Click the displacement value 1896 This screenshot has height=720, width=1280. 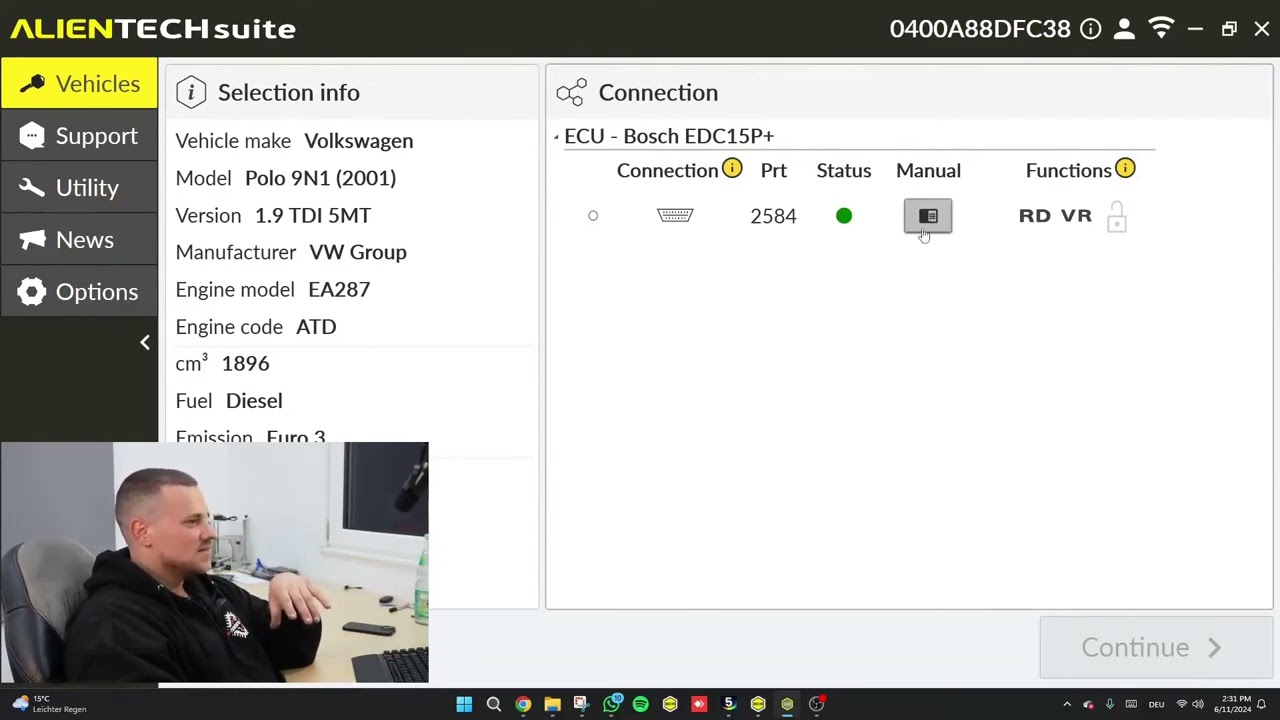point(245,363)
